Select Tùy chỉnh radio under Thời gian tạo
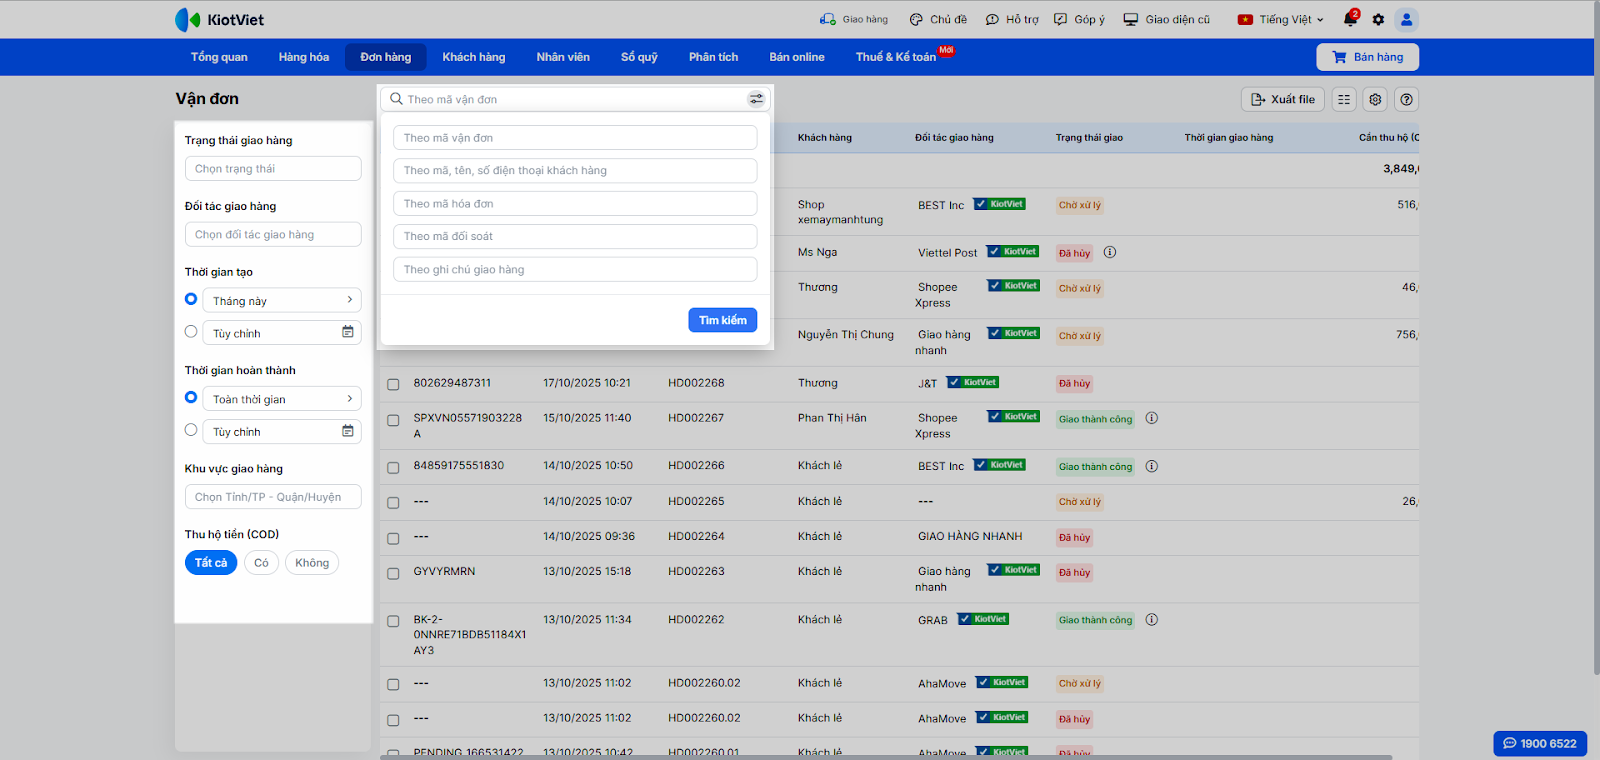Image resolution: width=1600 pixels, height=760 pixels. click(x=191, y=332)
